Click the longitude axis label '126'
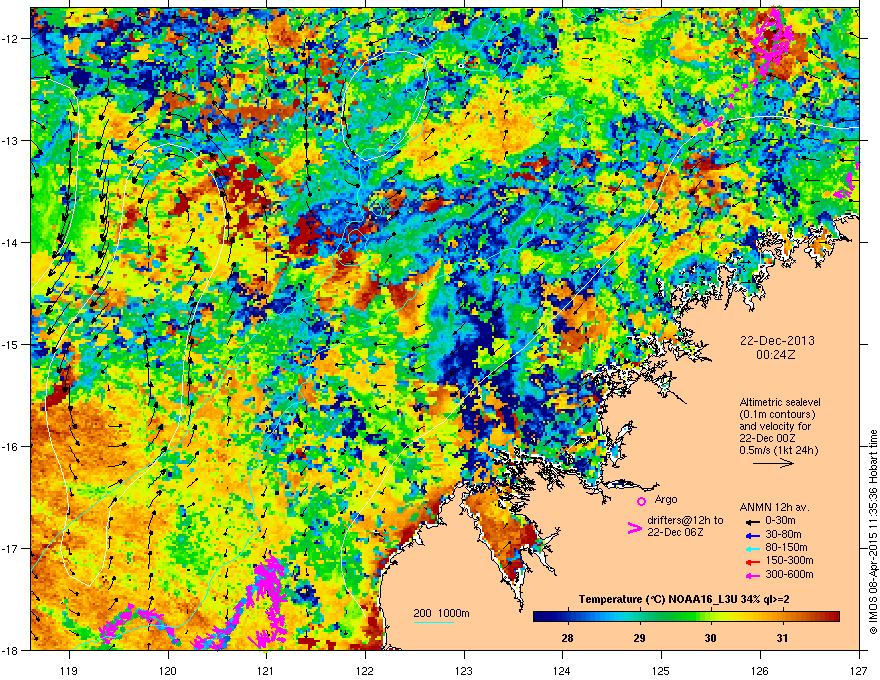880x680 pixels. (x=760, y=670)
